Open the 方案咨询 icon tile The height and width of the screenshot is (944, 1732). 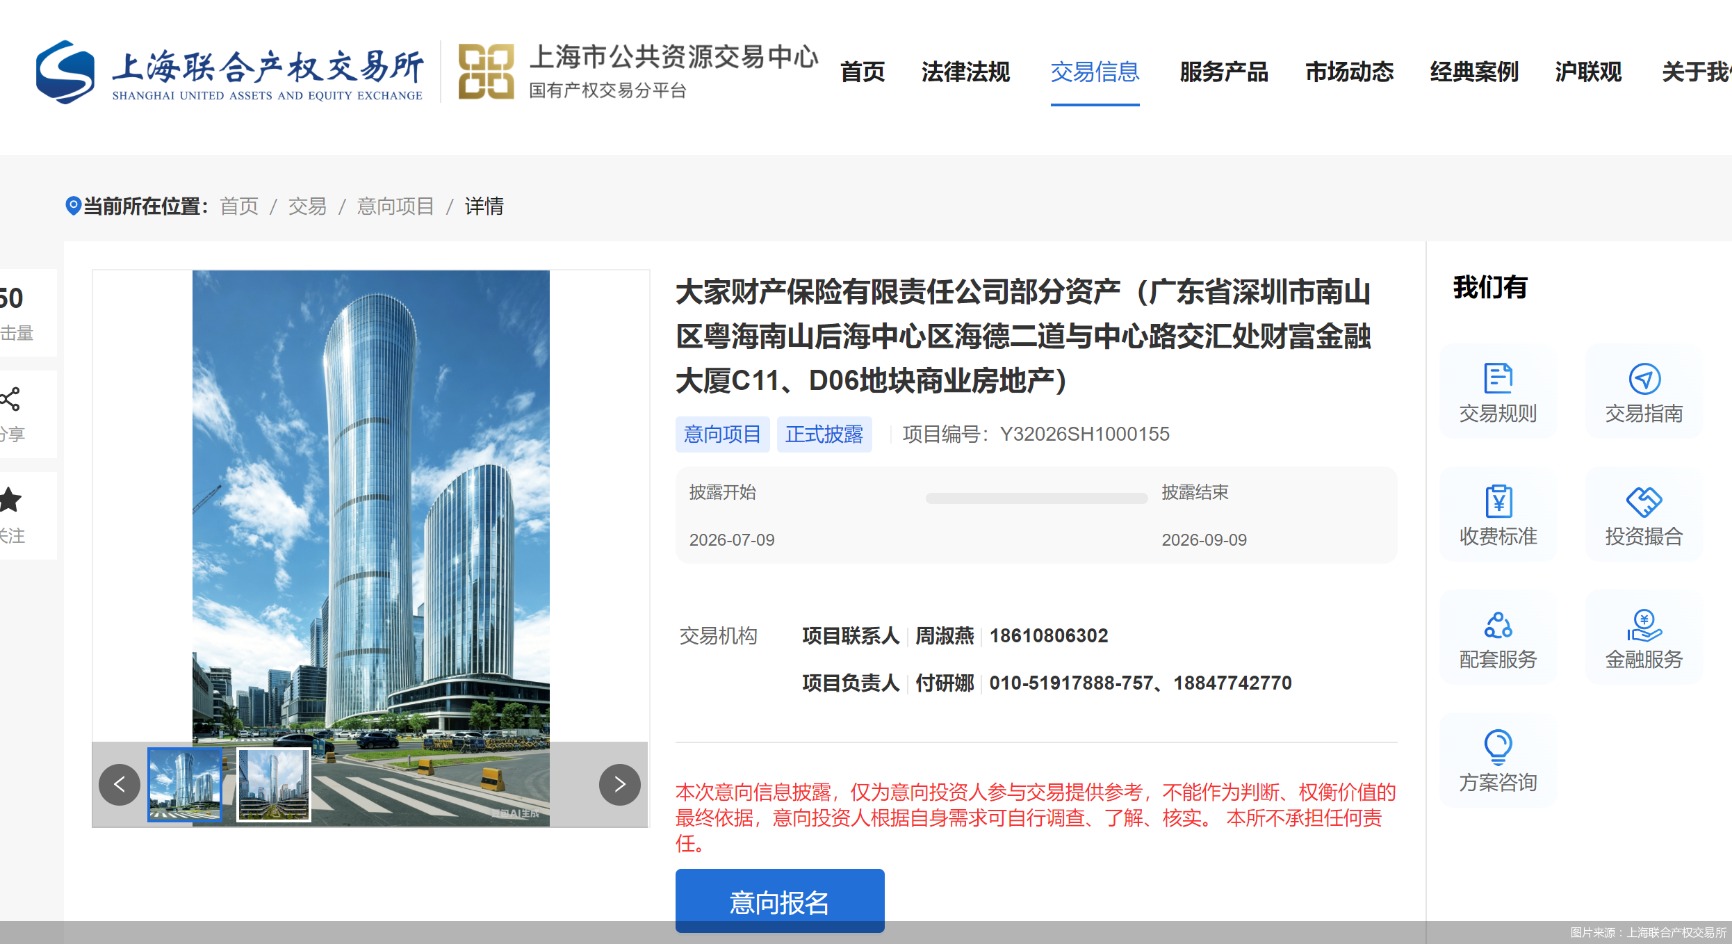pos(1498,761)
